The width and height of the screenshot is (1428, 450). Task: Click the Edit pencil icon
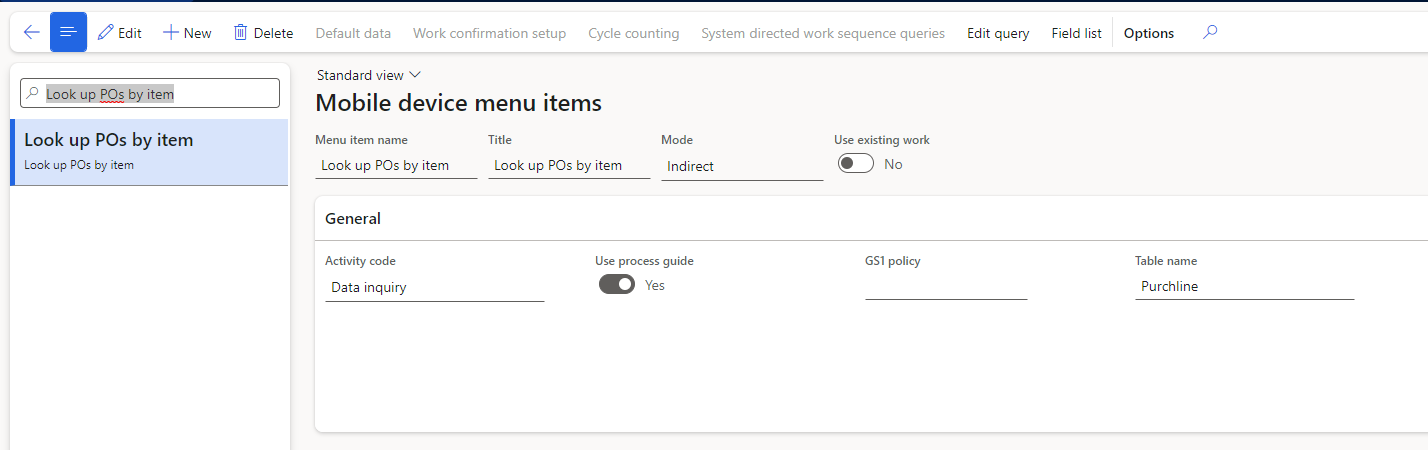tap(106, 33)
